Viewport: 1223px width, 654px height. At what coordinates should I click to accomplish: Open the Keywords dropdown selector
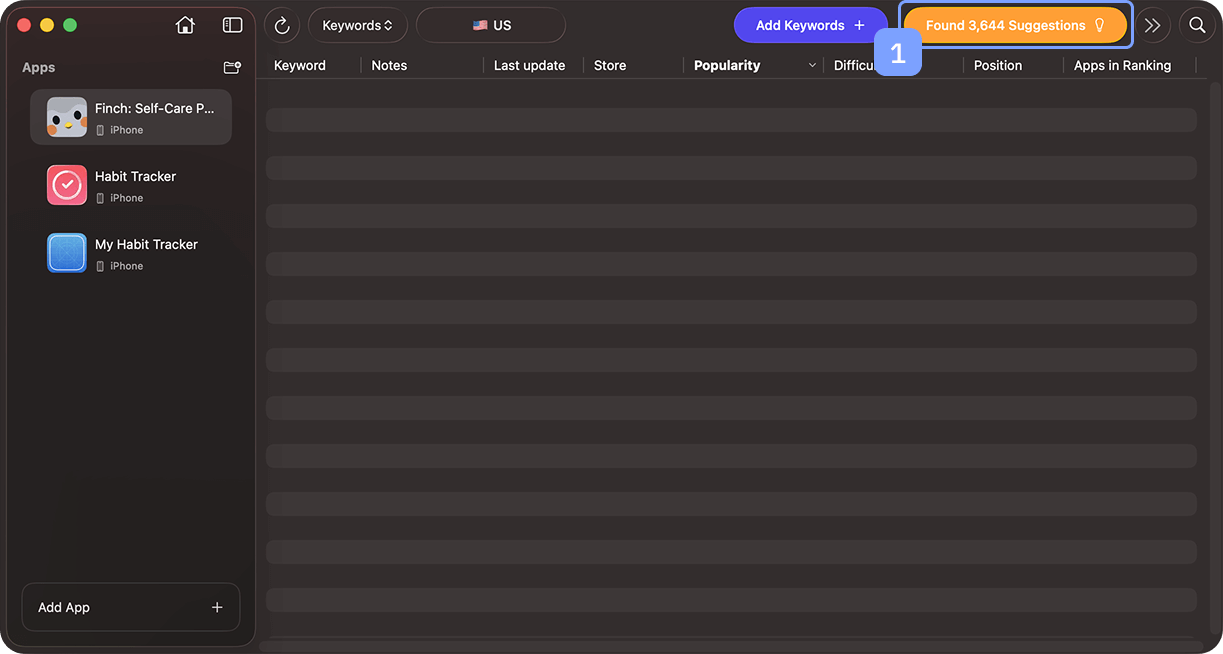(357, 25)
